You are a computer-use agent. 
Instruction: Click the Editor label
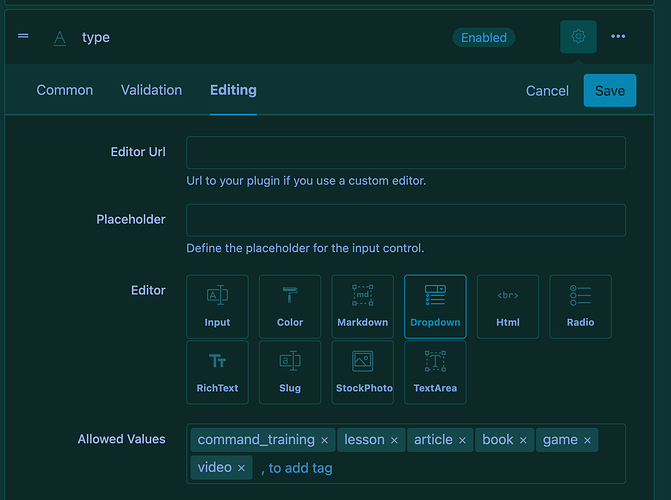tap(148, 291)
